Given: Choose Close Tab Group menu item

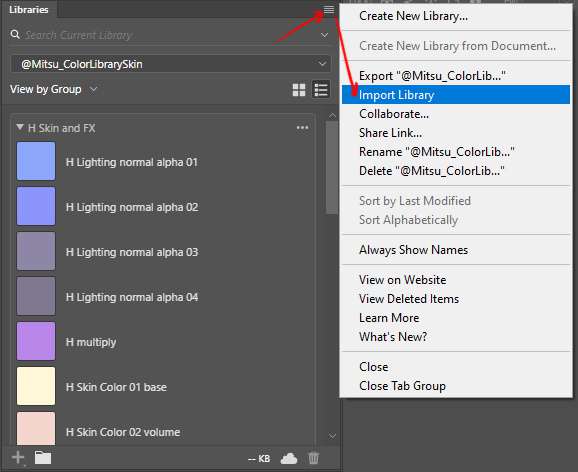Looking at the screenshot, I should tap(456, 386).
